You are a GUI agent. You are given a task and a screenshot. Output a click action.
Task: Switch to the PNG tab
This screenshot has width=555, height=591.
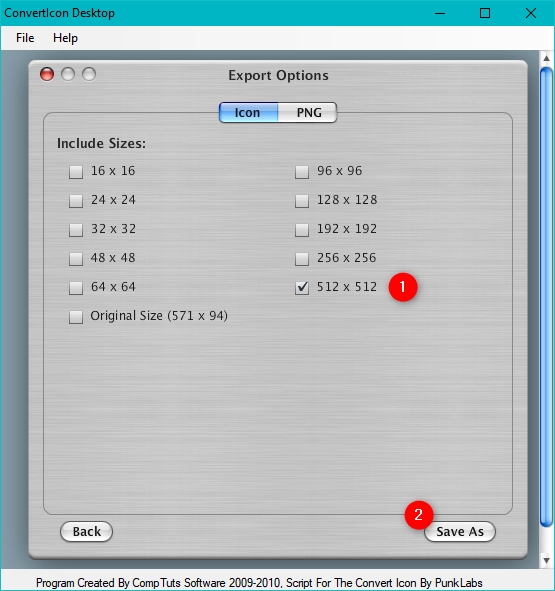308,112
